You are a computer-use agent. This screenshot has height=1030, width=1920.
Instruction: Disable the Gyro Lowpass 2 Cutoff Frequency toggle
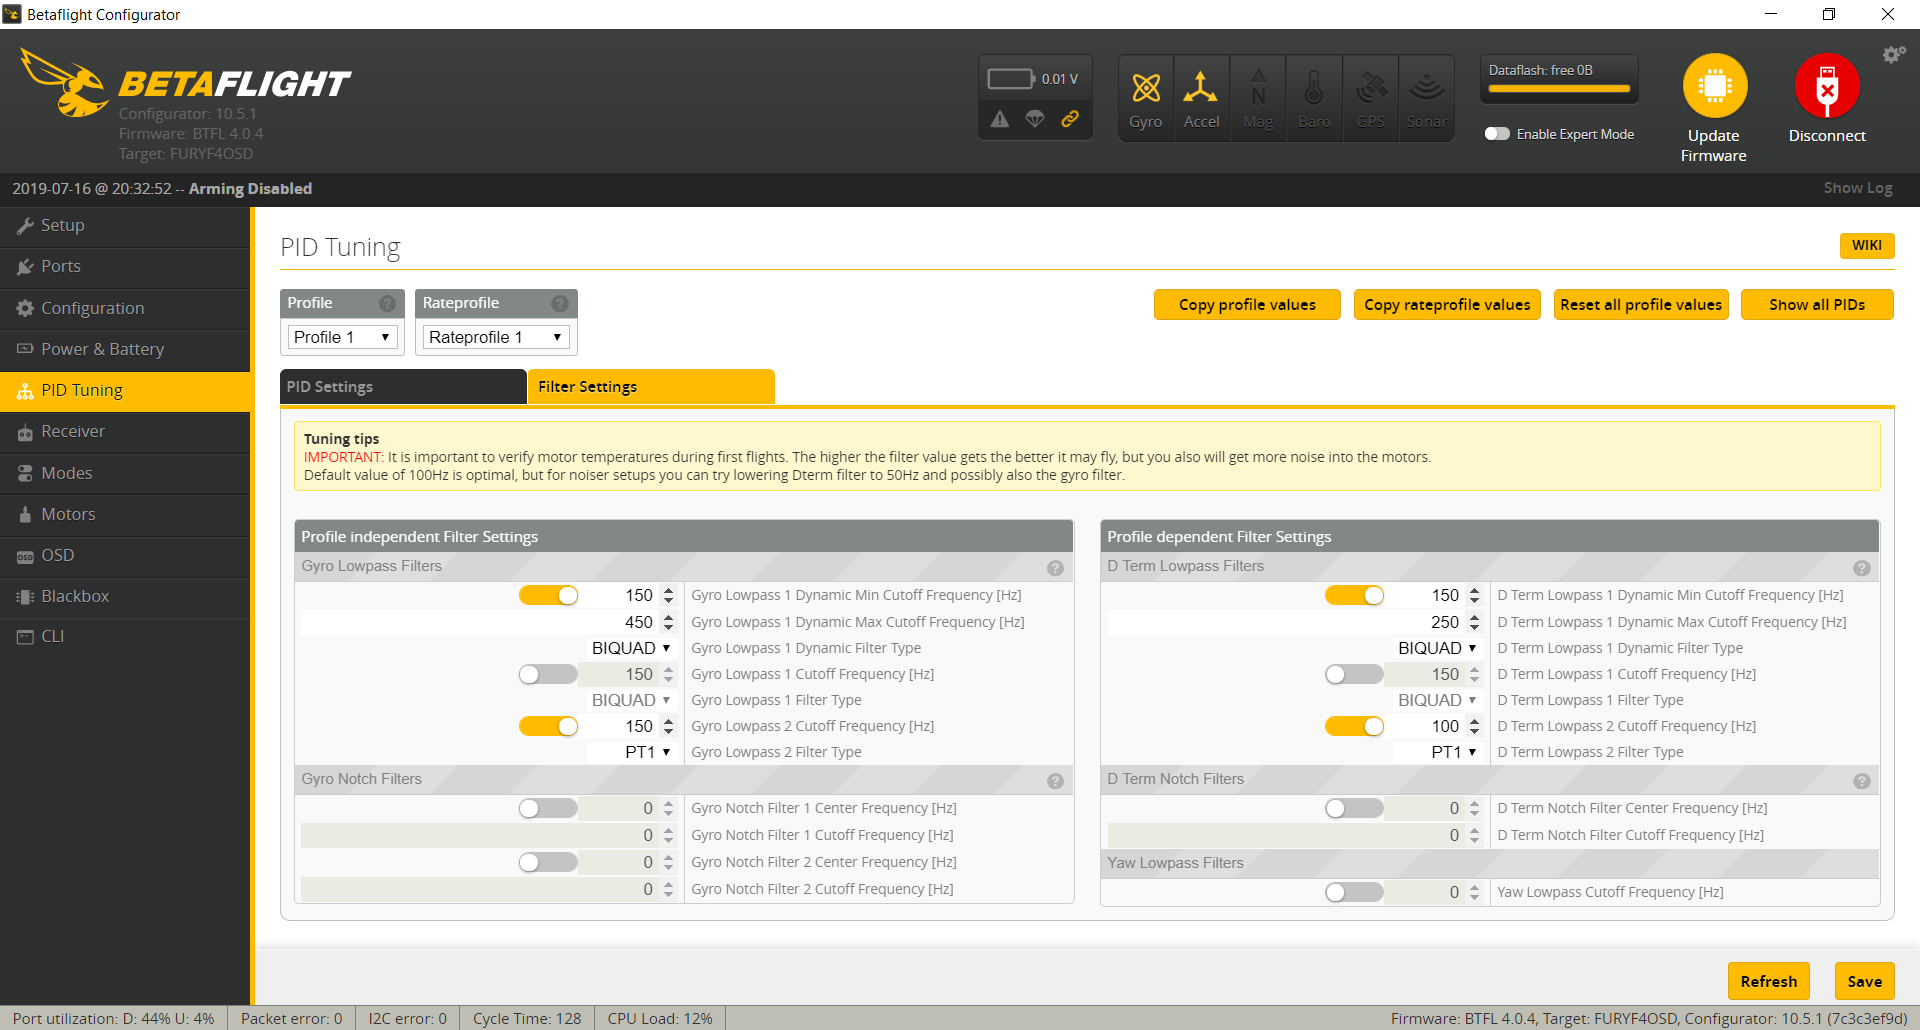[548, 727]
